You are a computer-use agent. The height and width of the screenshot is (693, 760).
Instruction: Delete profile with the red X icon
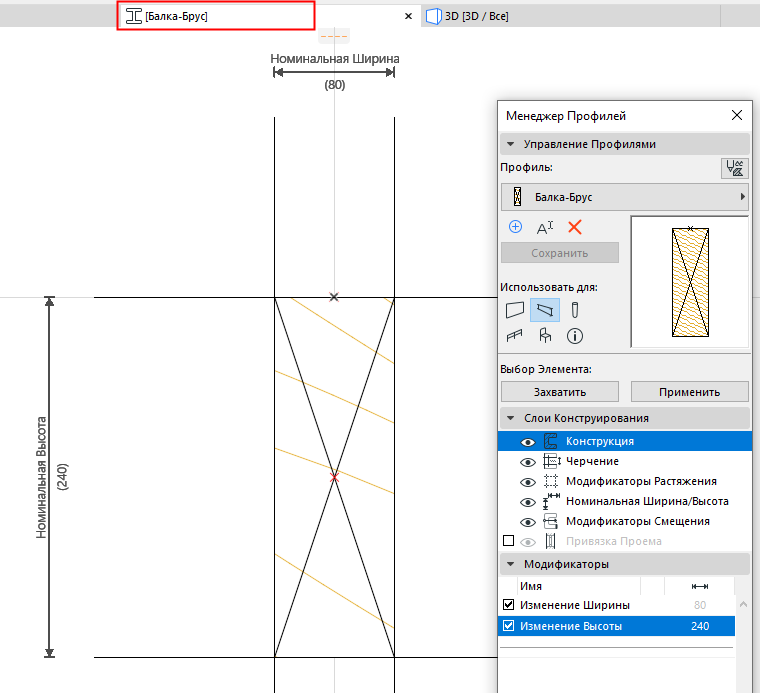575,227
